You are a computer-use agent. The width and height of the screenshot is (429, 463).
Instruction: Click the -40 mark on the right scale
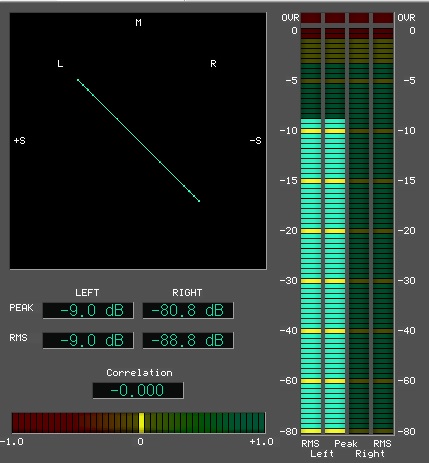click(x=406, y=331)
